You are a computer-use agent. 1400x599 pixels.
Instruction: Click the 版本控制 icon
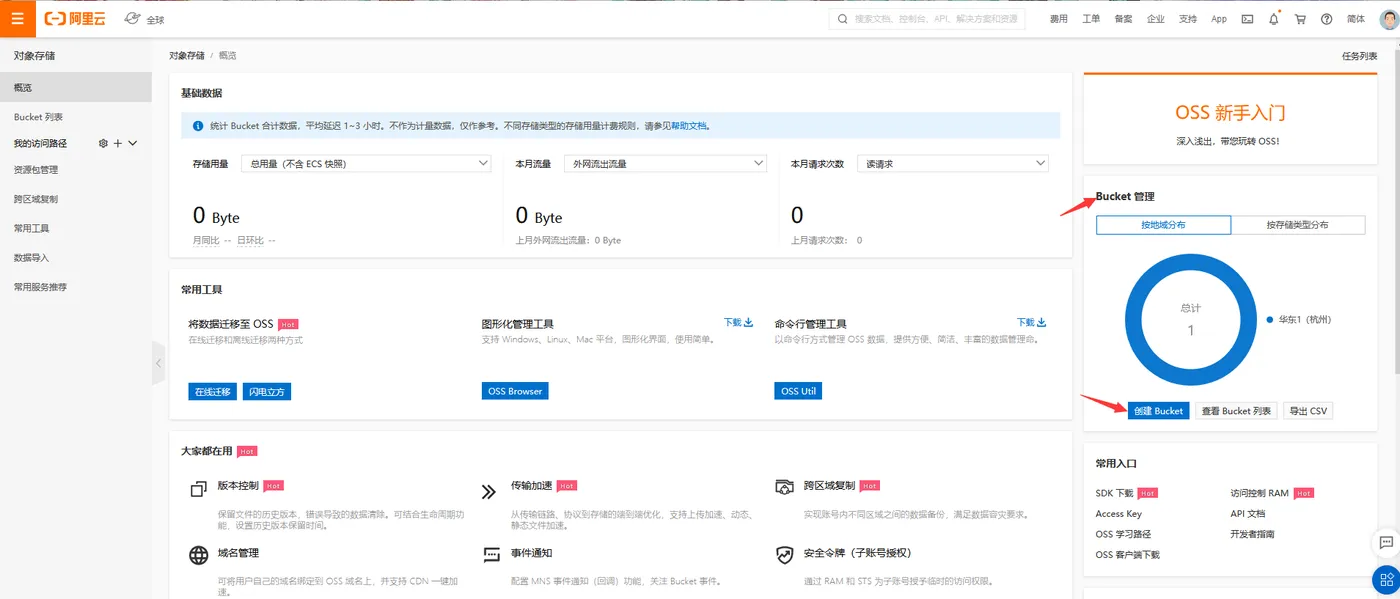click(197, 490)
